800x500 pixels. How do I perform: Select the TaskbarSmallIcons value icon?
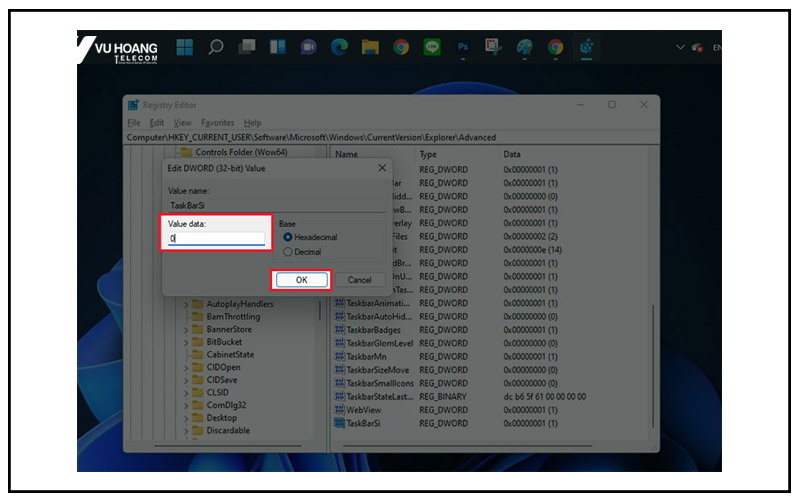[x=339, y=383]
